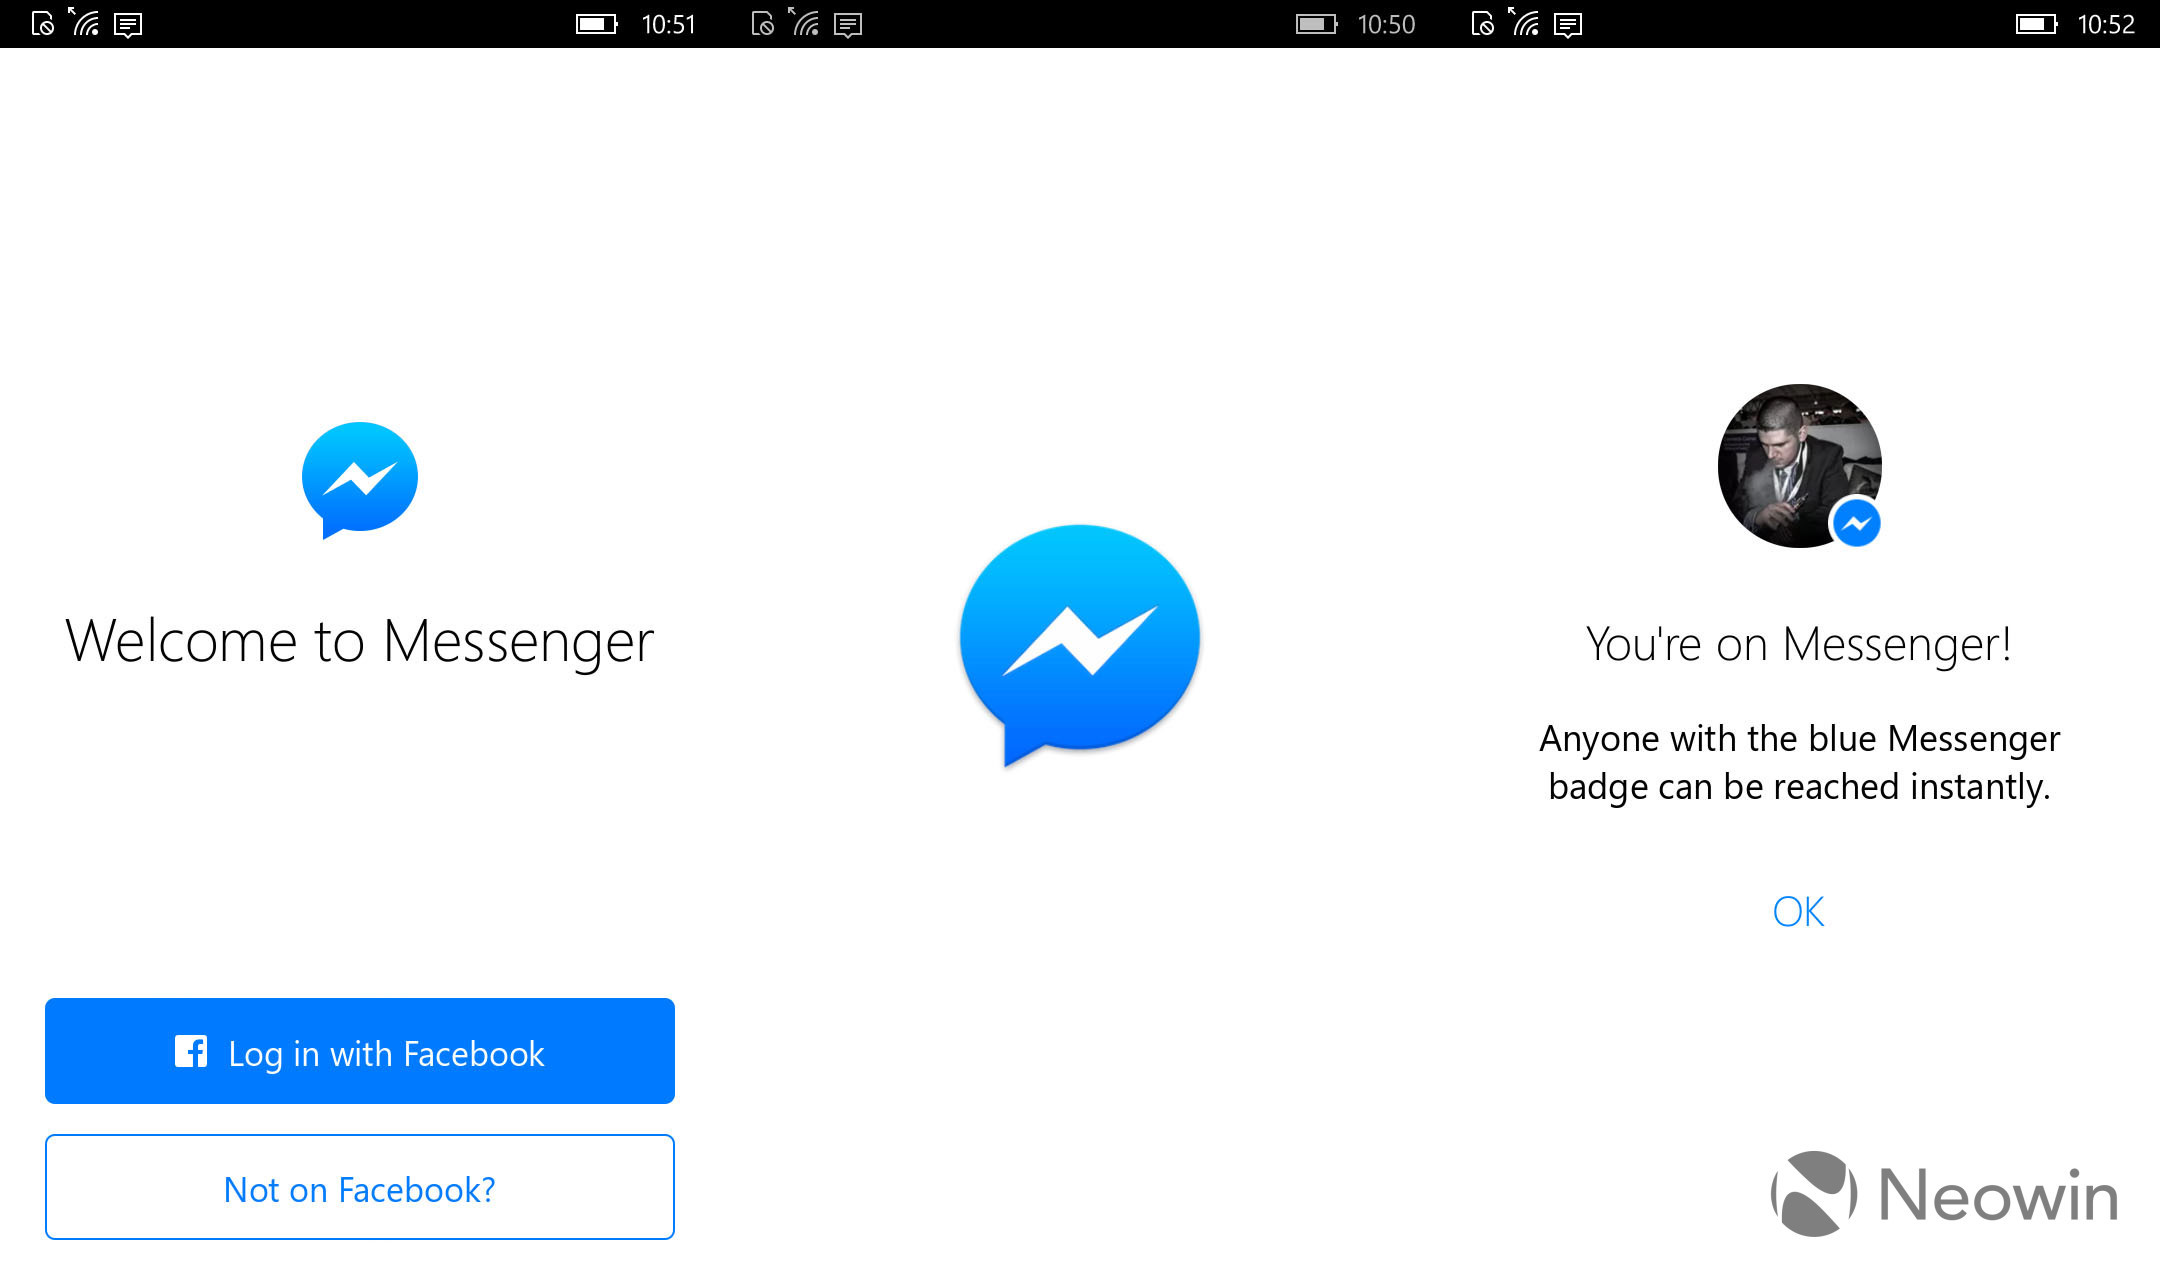Viewport: 2160px width, 1280px height.
Task: Click the blue Messenger badge on the profile photo
Action: pos(1856,523)
